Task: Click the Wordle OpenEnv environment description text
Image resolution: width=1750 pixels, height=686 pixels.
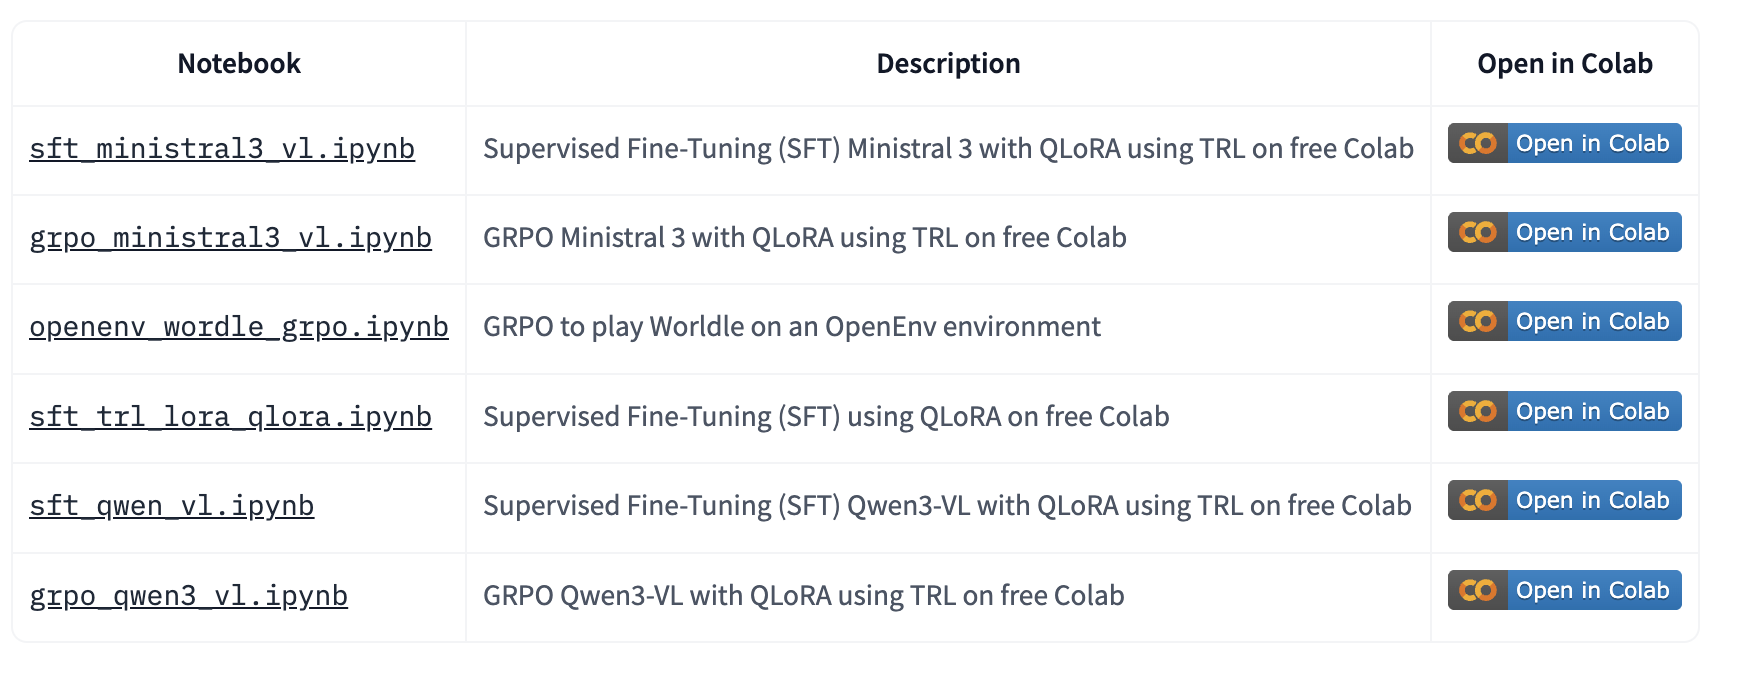Action: click(x=791, y=327)
